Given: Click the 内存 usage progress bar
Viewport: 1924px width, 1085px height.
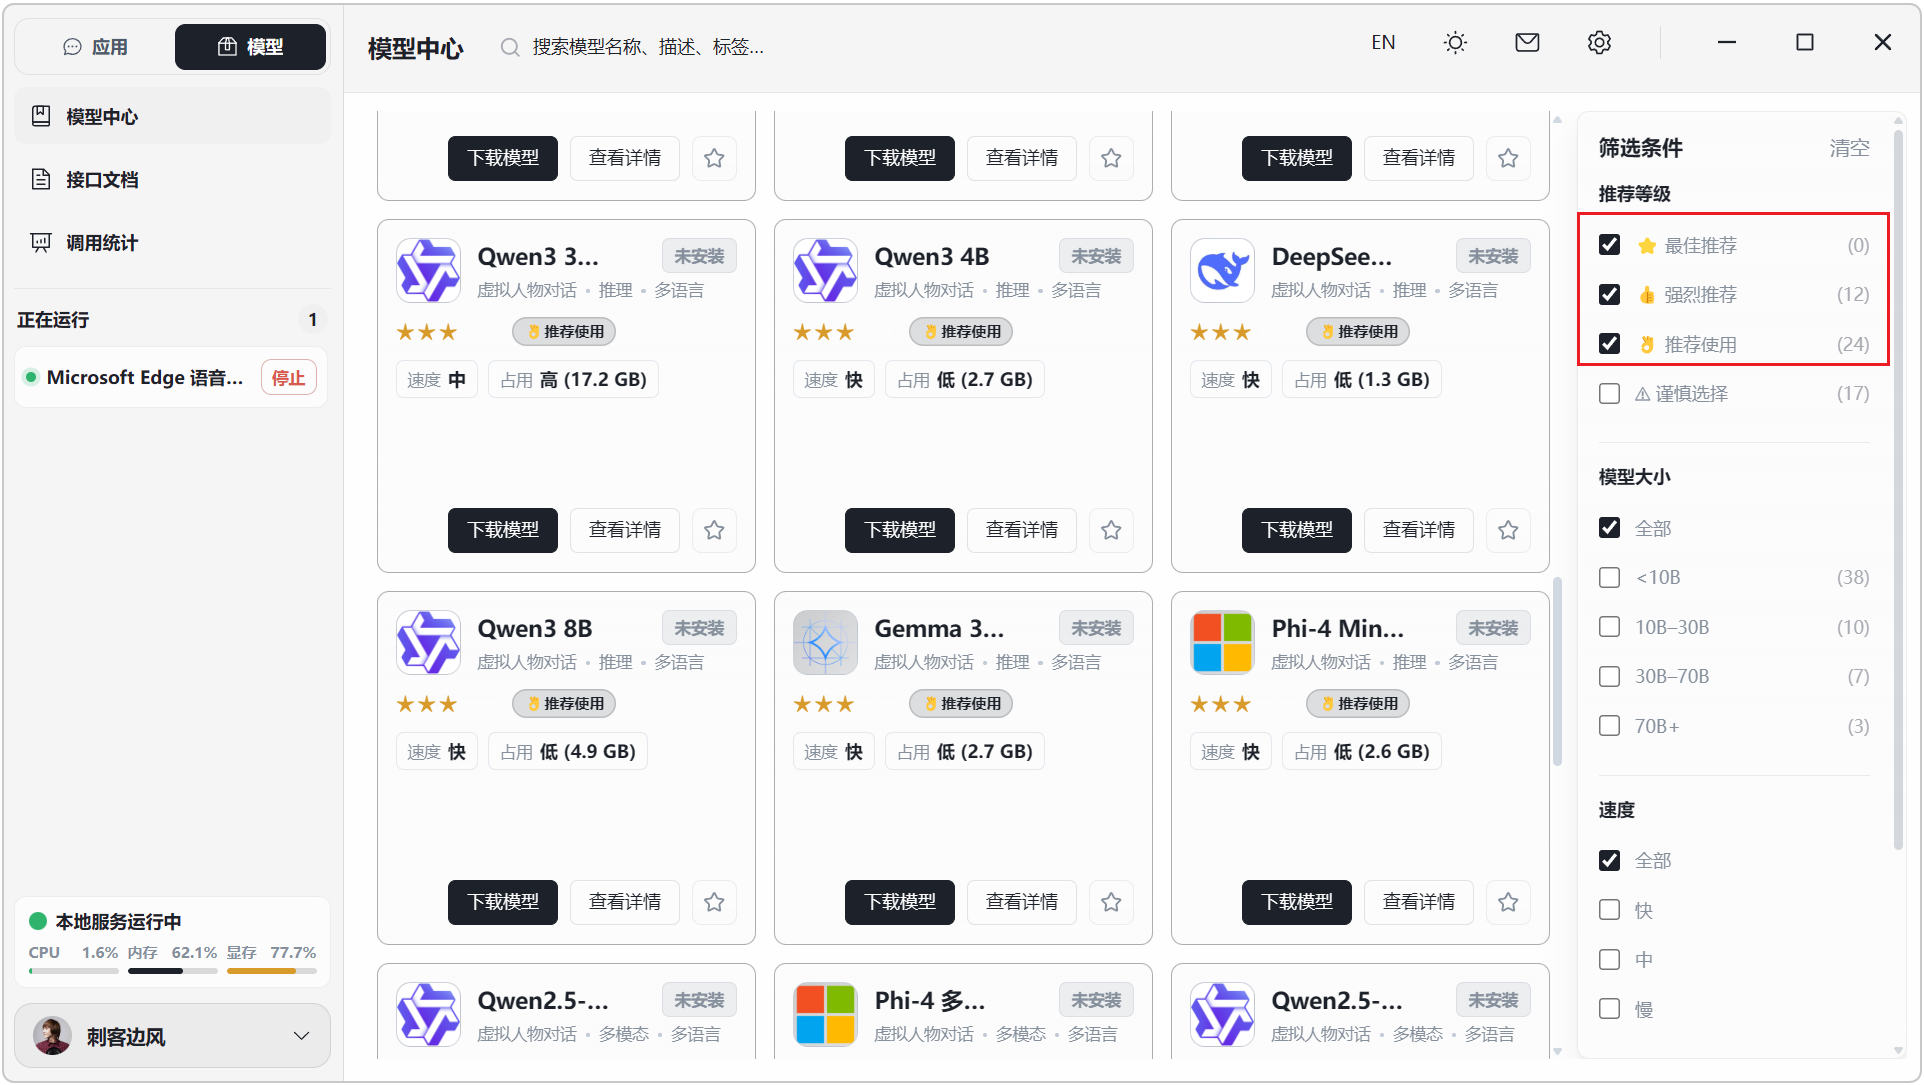Looking at the screenshot, I should 172,971.
